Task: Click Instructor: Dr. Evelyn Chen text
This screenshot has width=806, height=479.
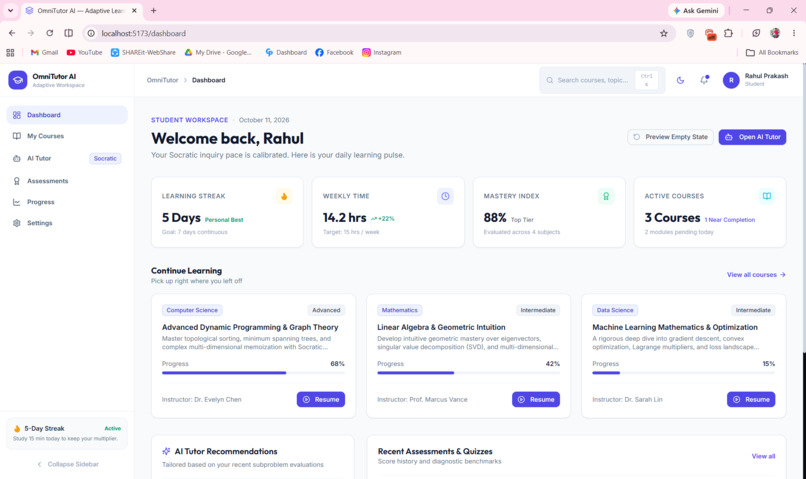Action: click(x=202, y=399)
